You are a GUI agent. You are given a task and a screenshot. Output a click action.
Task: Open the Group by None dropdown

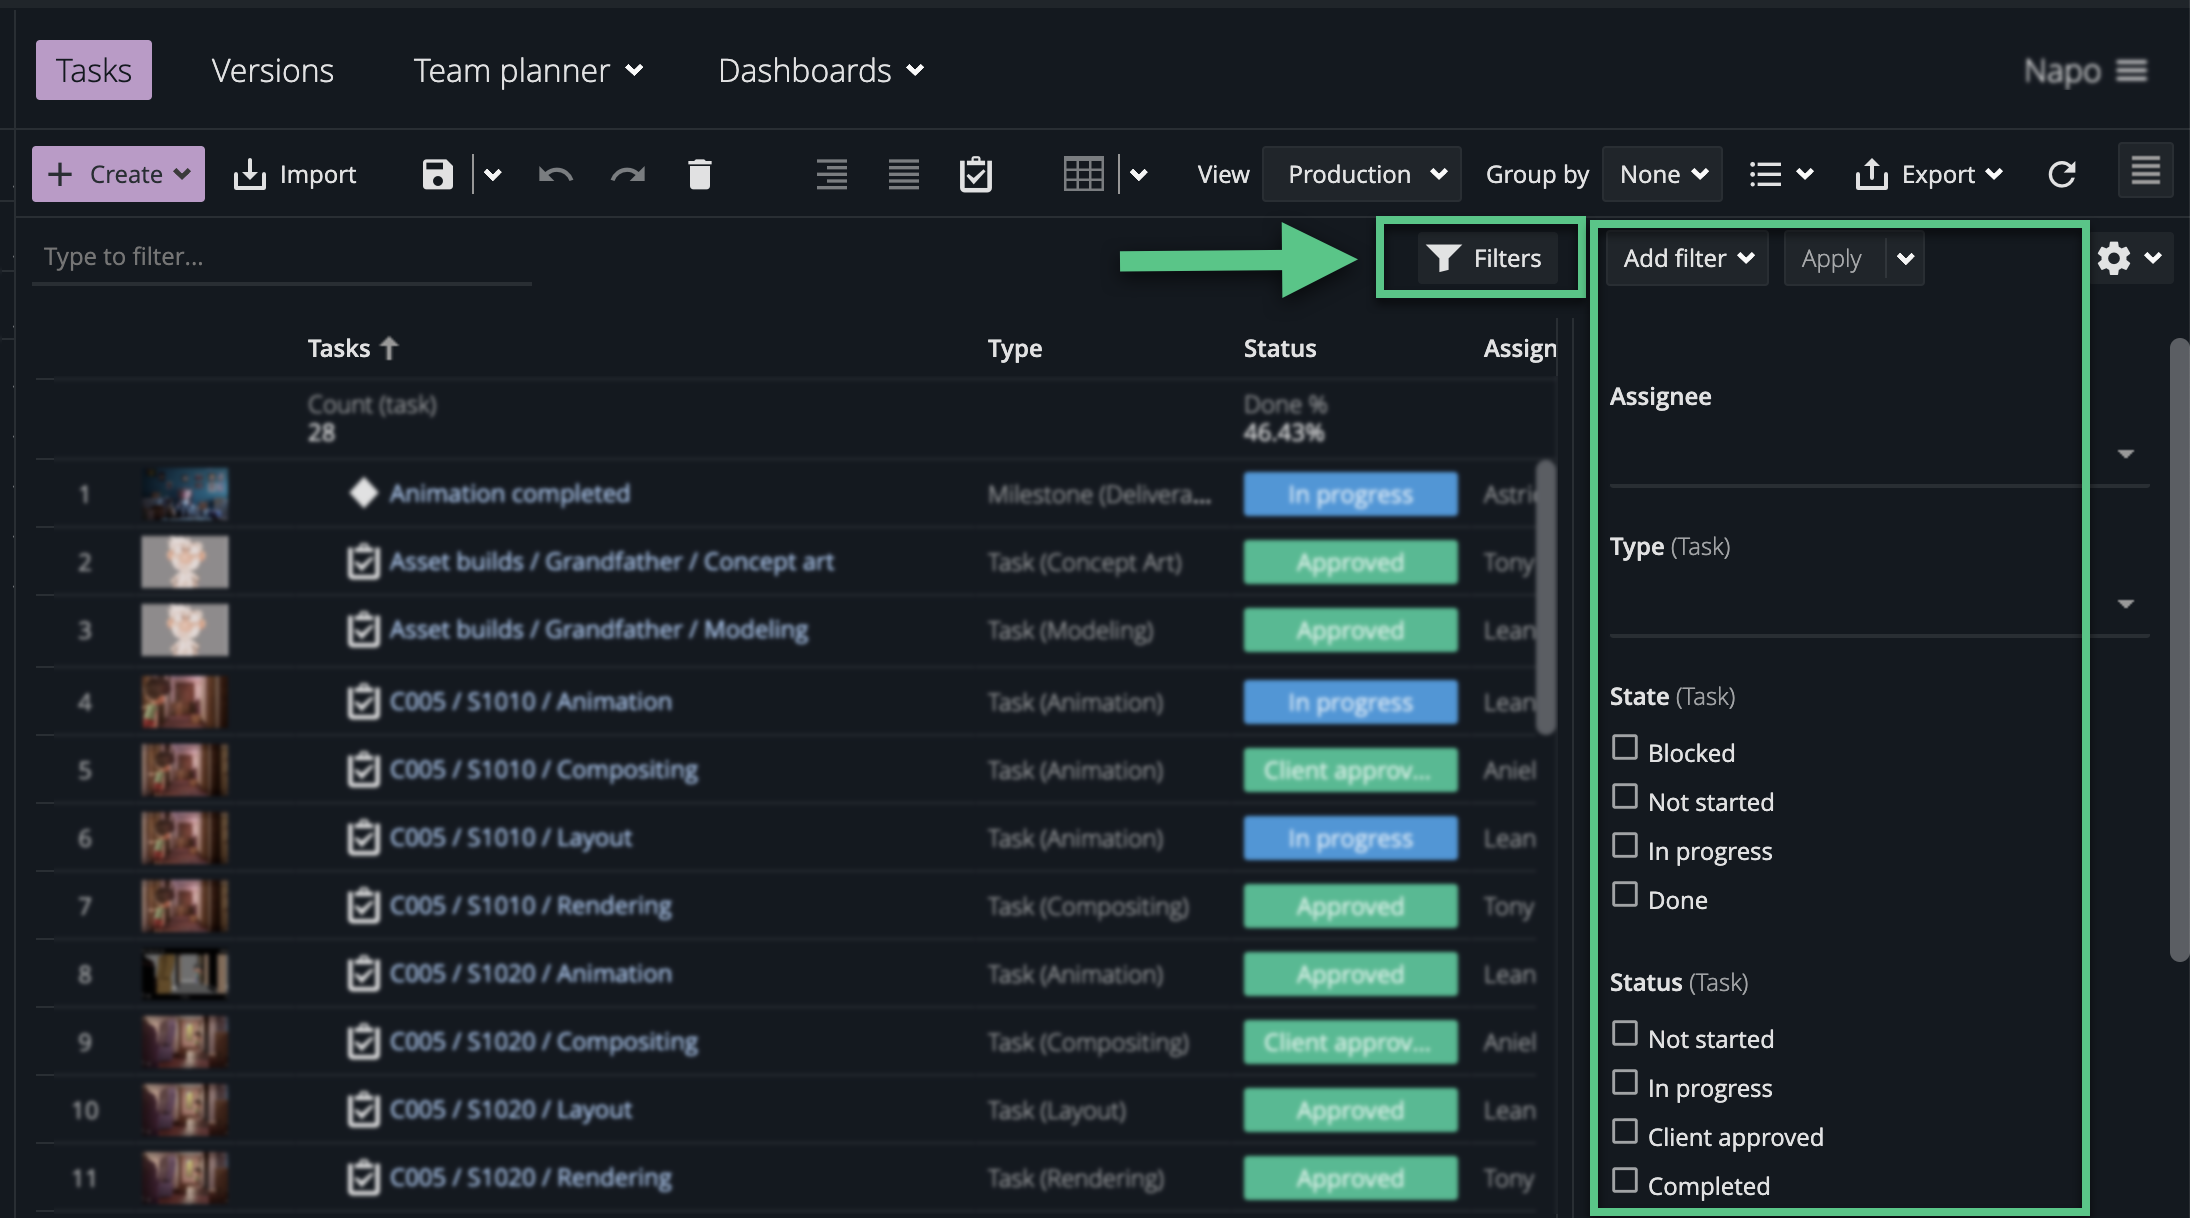[1661, 173]
